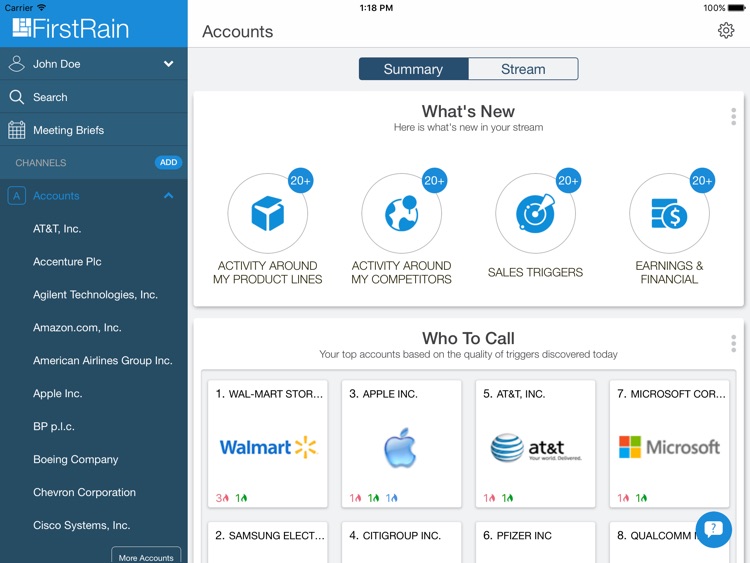
Task: Open Who To Call options menu dots
Action: pos(733,343)
